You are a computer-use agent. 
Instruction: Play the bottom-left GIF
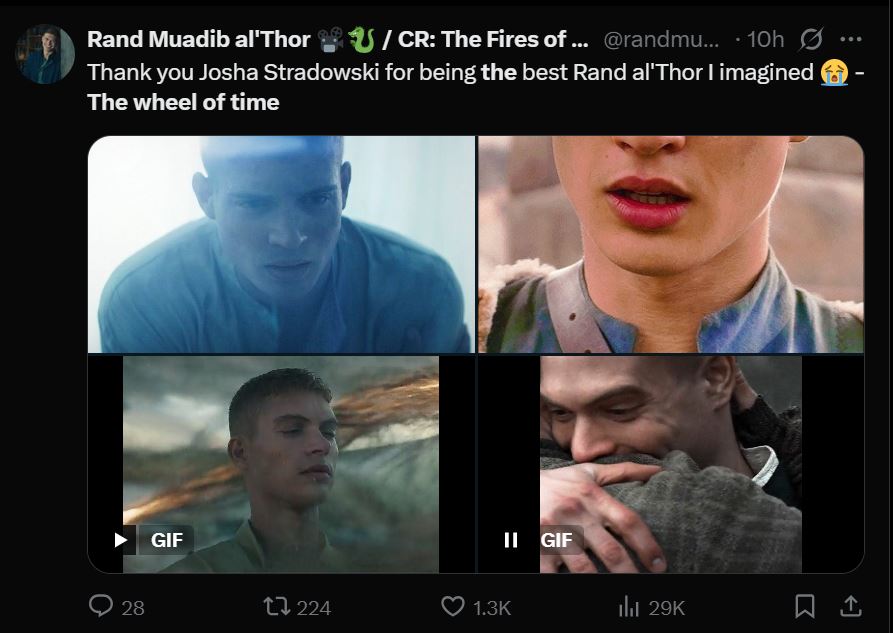(x=121, y=540)
